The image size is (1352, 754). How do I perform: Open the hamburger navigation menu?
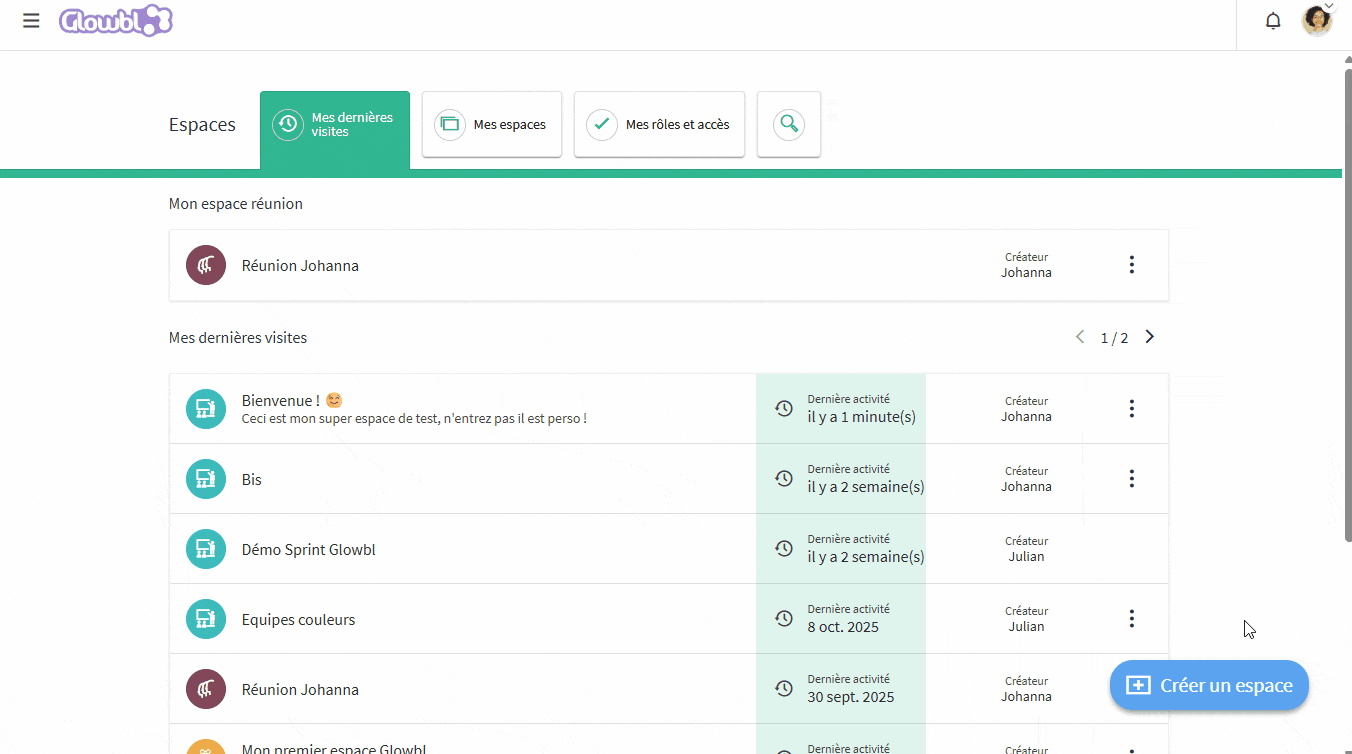tap(31, 20)
